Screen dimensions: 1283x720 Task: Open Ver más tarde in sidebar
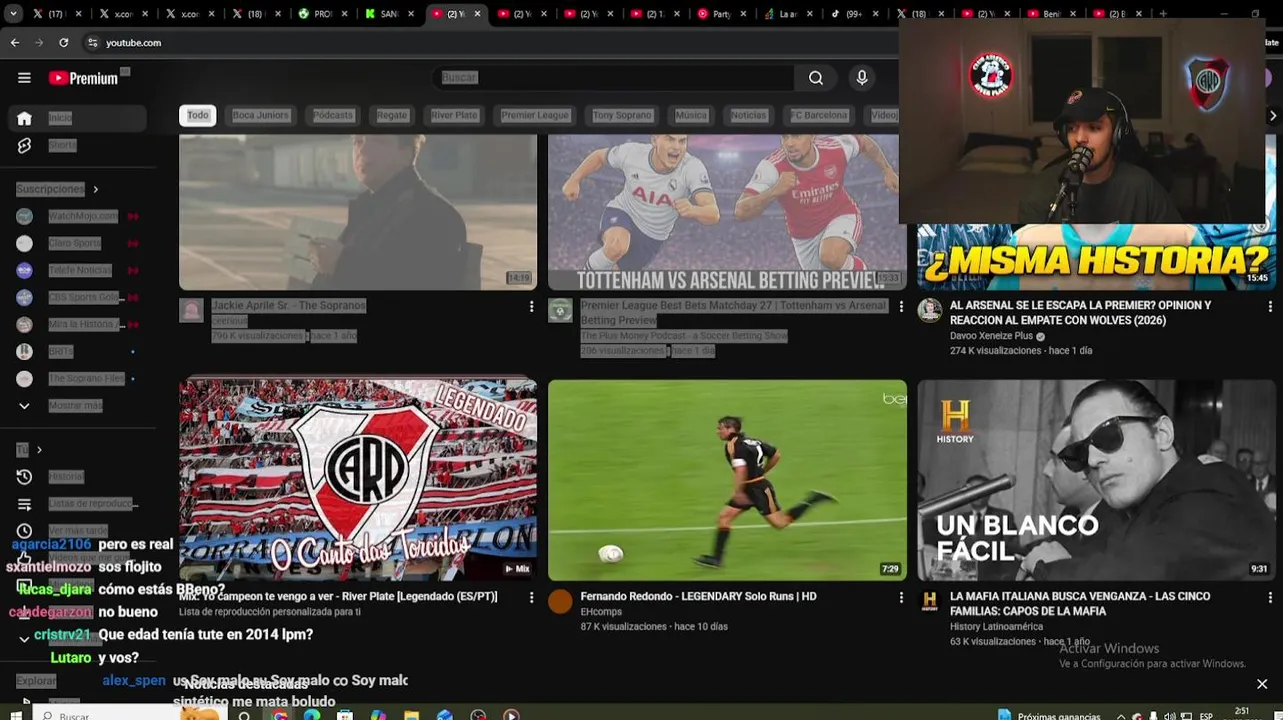(x=78, y=531)
